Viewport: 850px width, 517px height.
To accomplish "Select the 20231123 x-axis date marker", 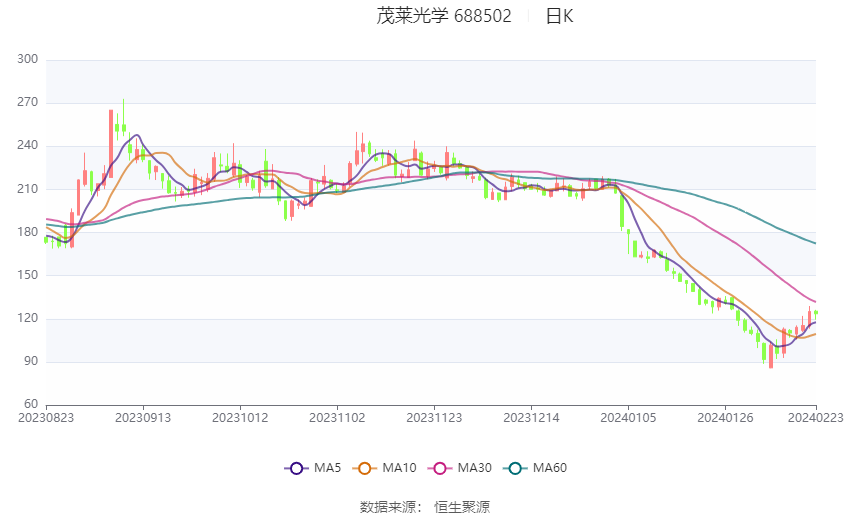I will point(434,418).
